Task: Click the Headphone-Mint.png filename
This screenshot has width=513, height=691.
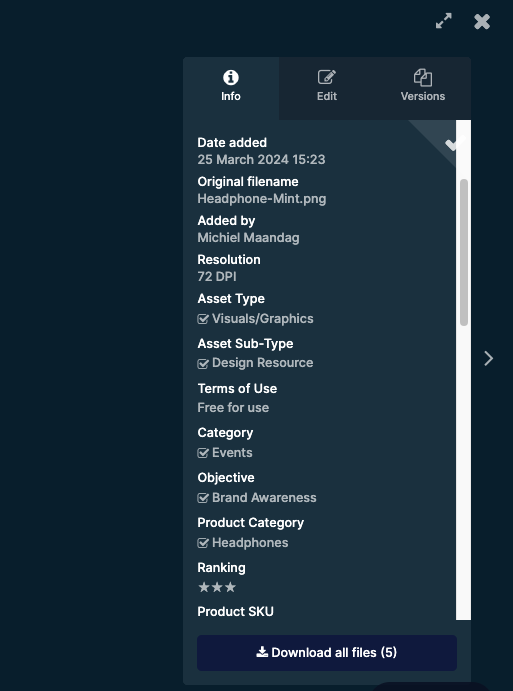Action: [x=262, y=199]
